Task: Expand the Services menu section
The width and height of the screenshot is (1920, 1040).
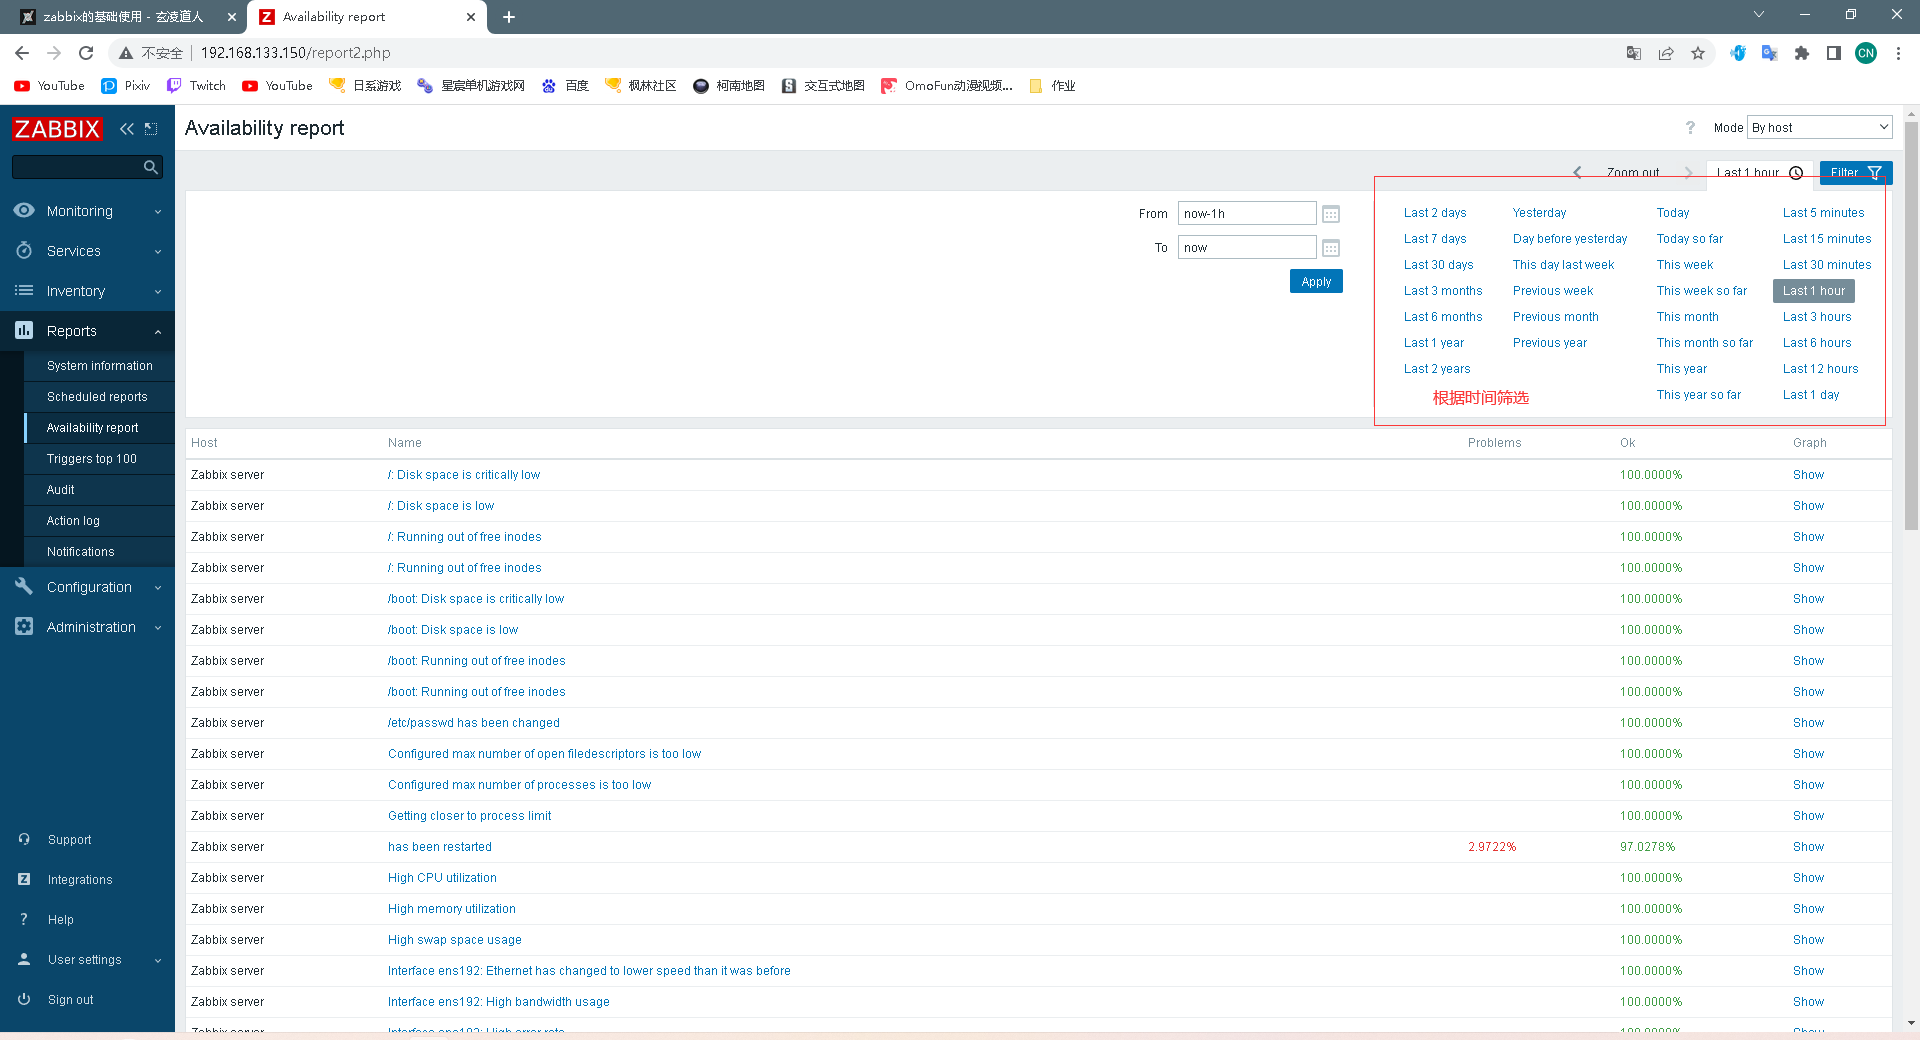Action: click(158, 252)
